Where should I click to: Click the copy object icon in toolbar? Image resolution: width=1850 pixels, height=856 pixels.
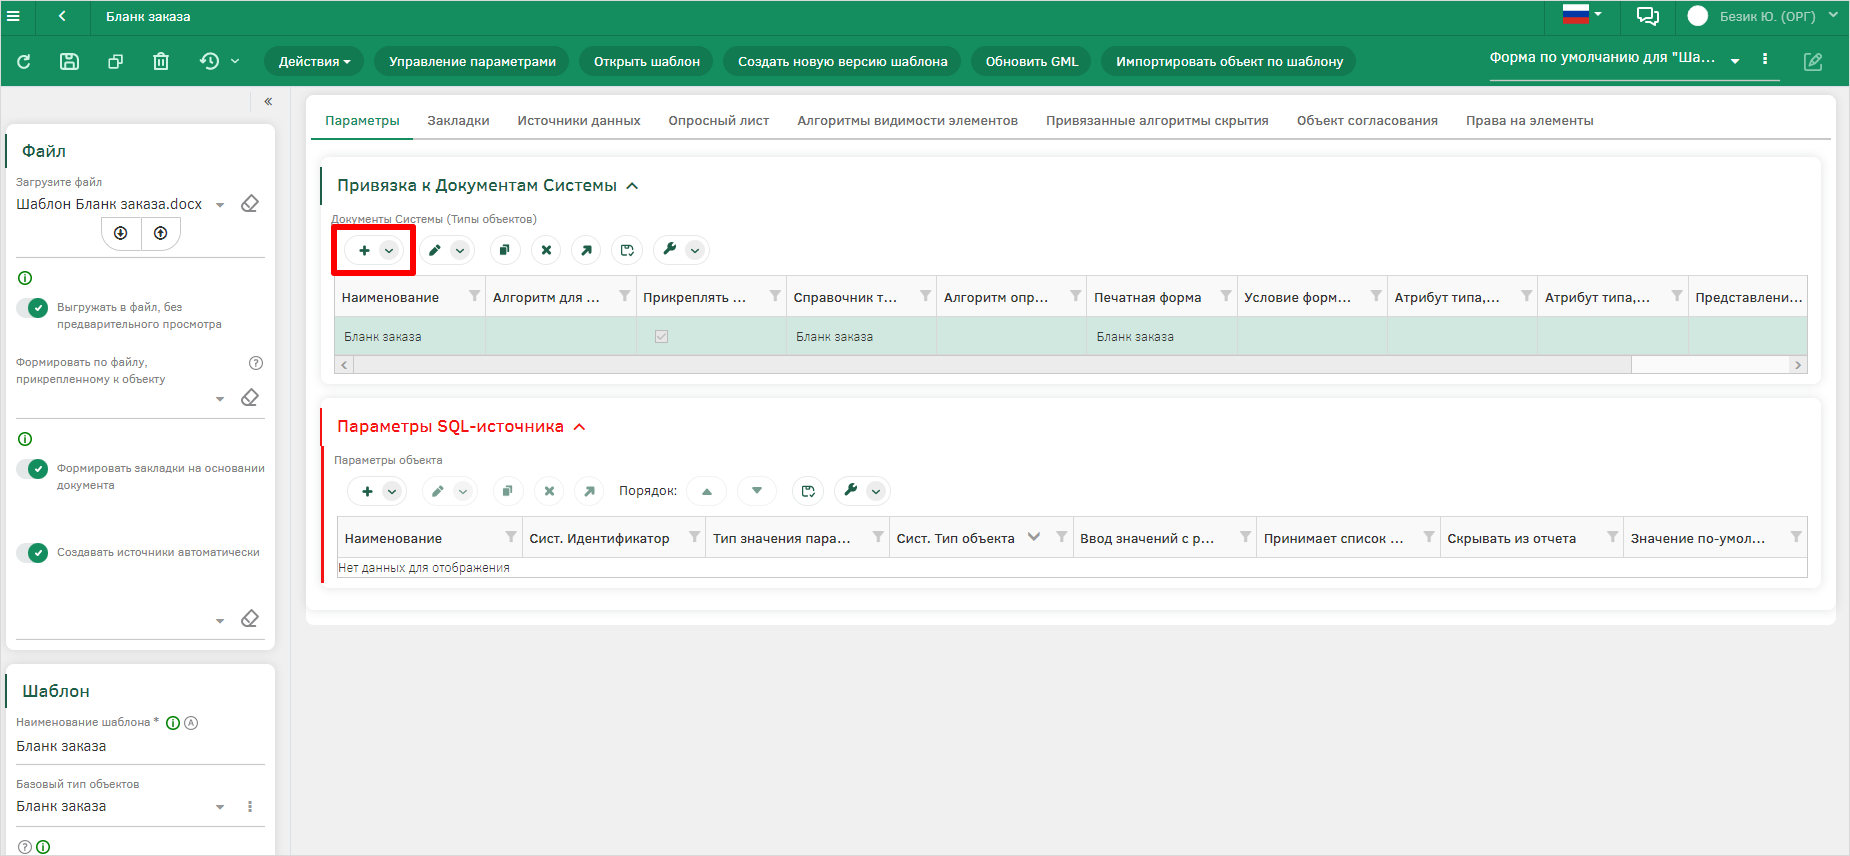click(x=115, y=62)
